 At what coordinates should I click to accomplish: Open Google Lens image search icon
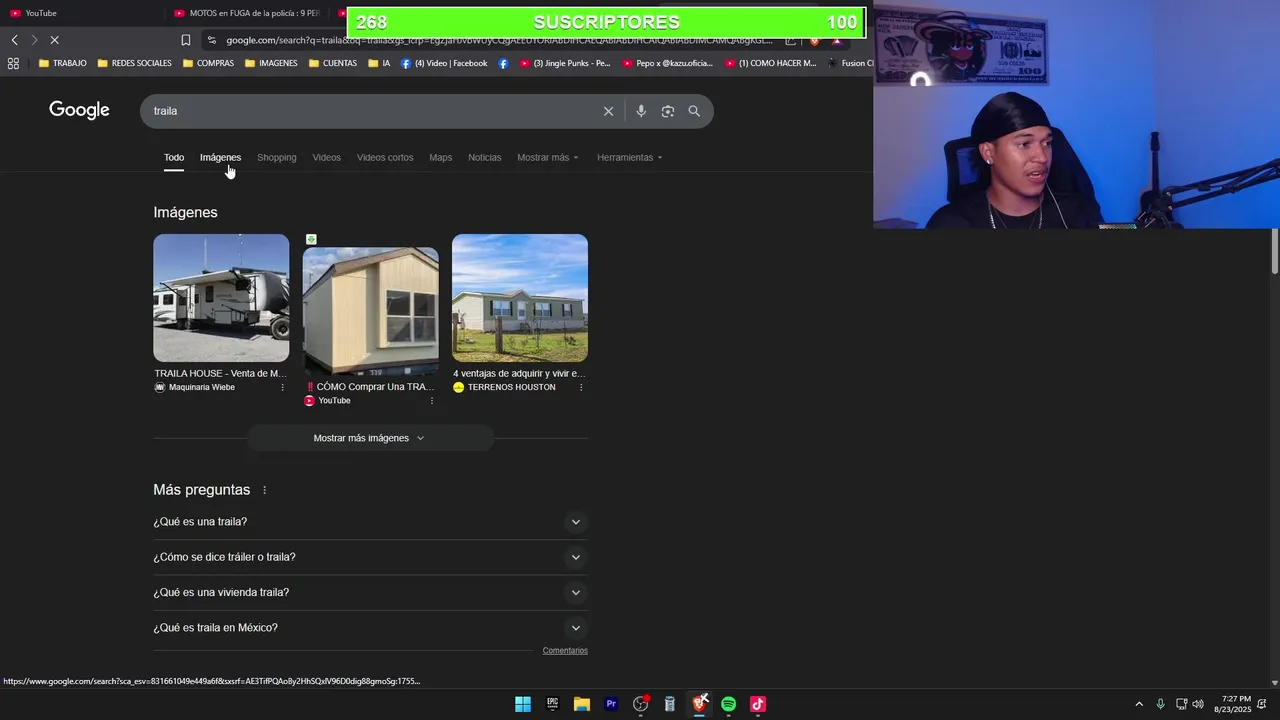click(x=668, y=111)
